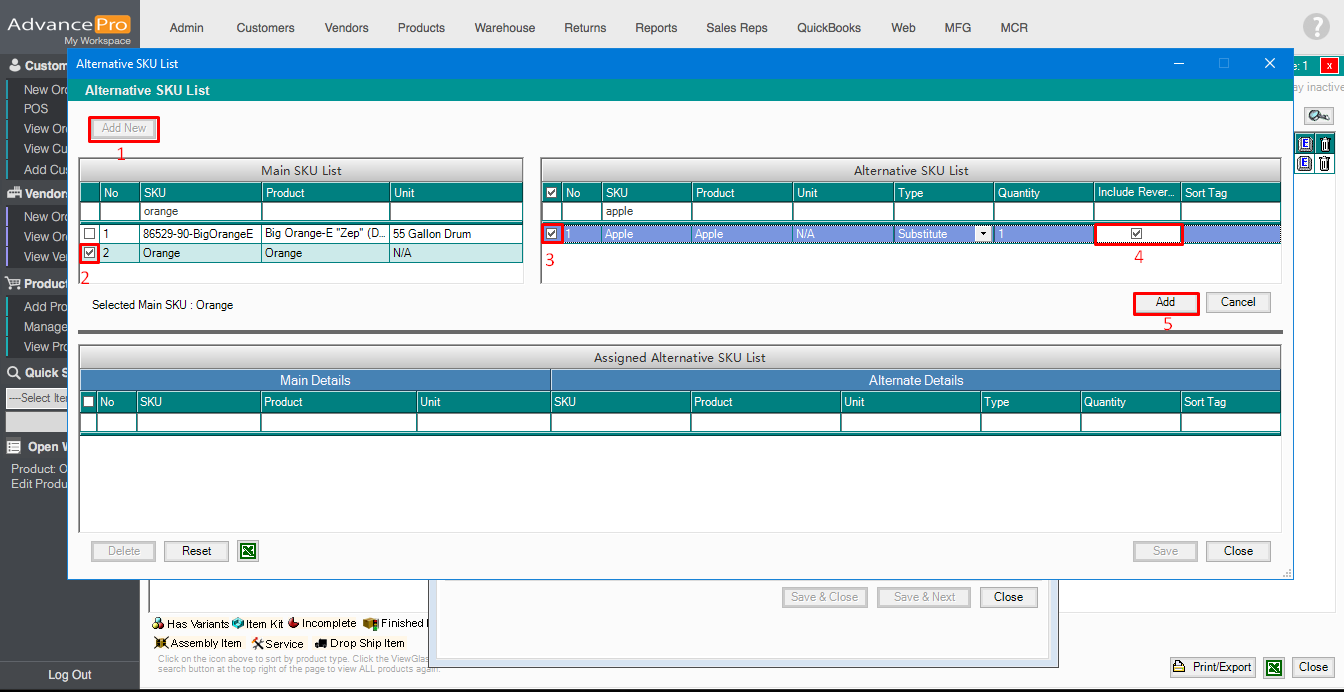This screenshot has height=692, width=1344.
Task: Open the Select Item quick search dropdown
Action: [x=36, y=398]
